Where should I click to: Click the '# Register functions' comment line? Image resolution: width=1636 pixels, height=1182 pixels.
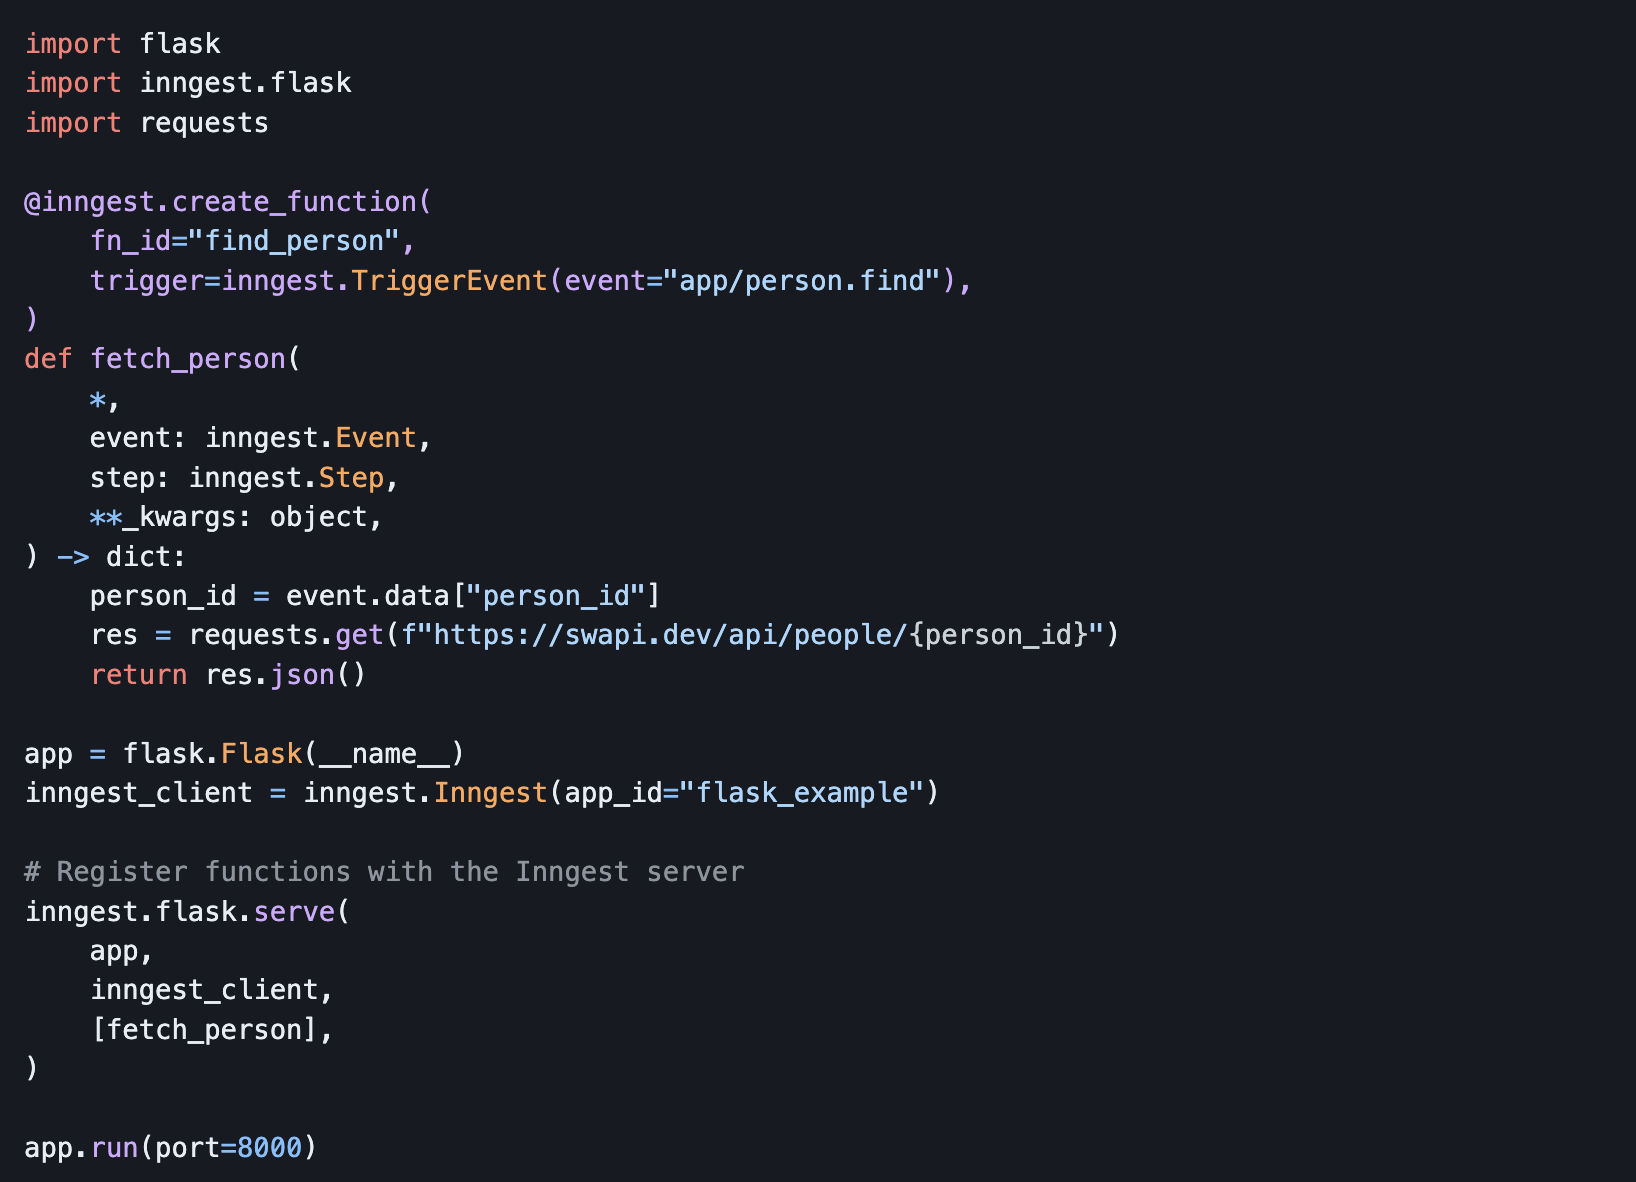point(384,872)
